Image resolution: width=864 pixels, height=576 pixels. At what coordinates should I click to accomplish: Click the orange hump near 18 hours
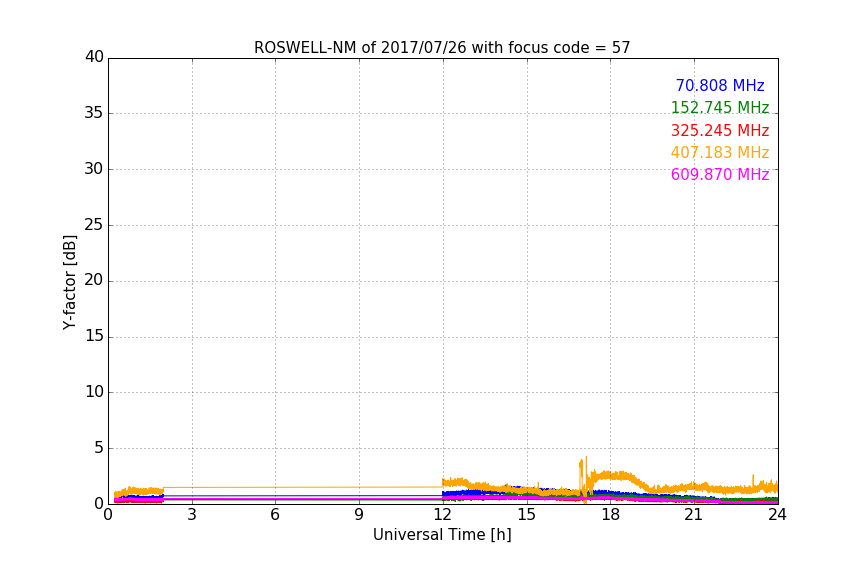coord(614,476)
